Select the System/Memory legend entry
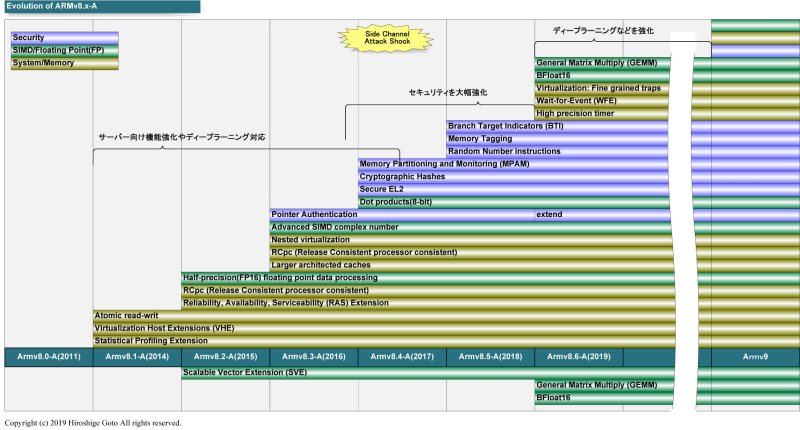Screen dimensions: 800x430 [x=65, y=63]
